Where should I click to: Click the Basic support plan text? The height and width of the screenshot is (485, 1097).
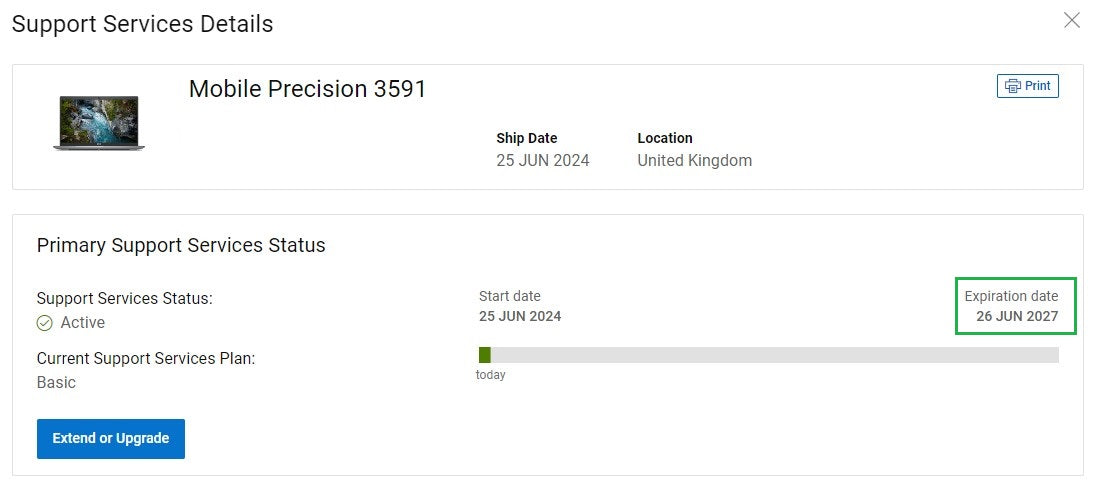(56, 383)
